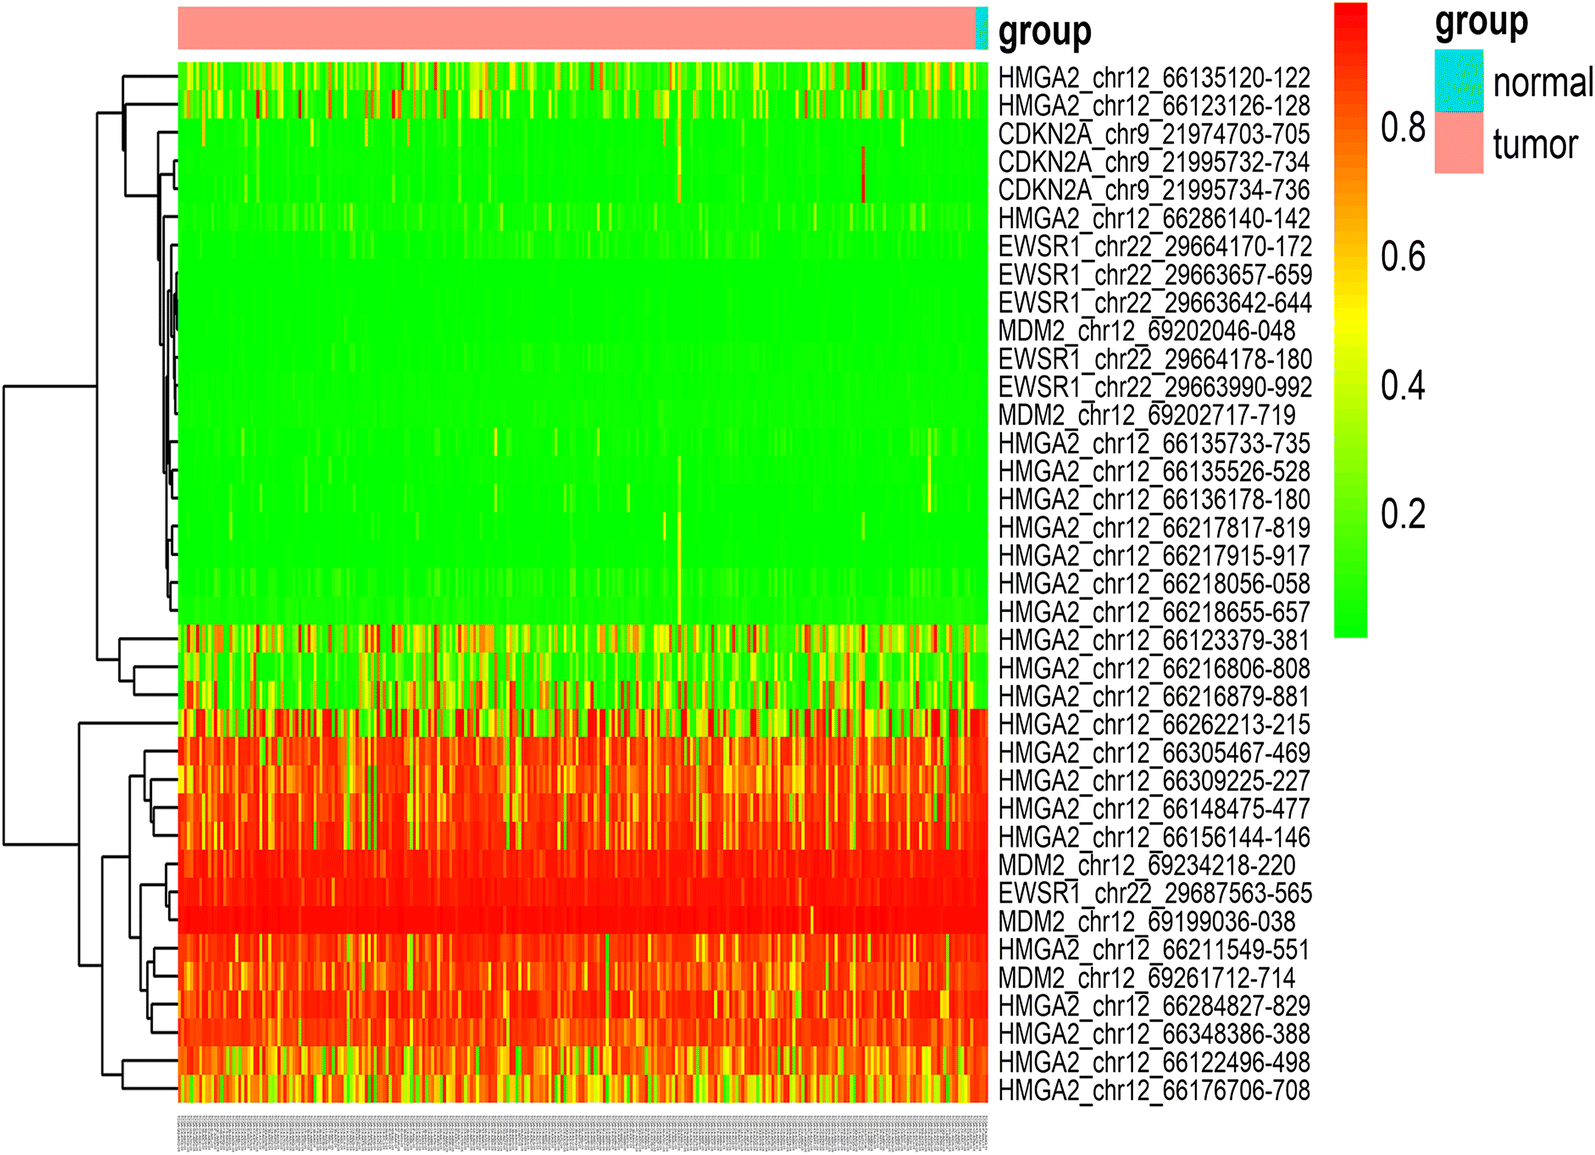This screenshot has width=1595, height=1155.
Task: Click the 0.4 color scale value
Action: (1403, 385)
